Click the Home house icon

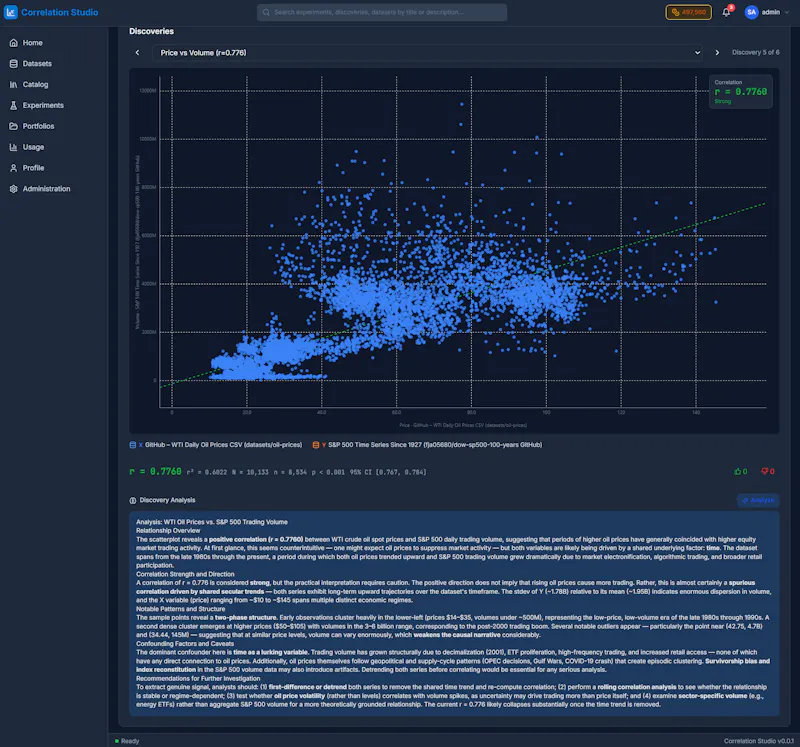14,43
